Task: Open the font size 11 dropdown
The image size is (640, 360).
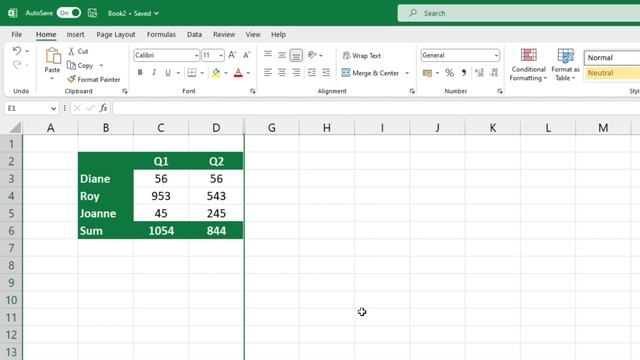Action: click(221, 55)
